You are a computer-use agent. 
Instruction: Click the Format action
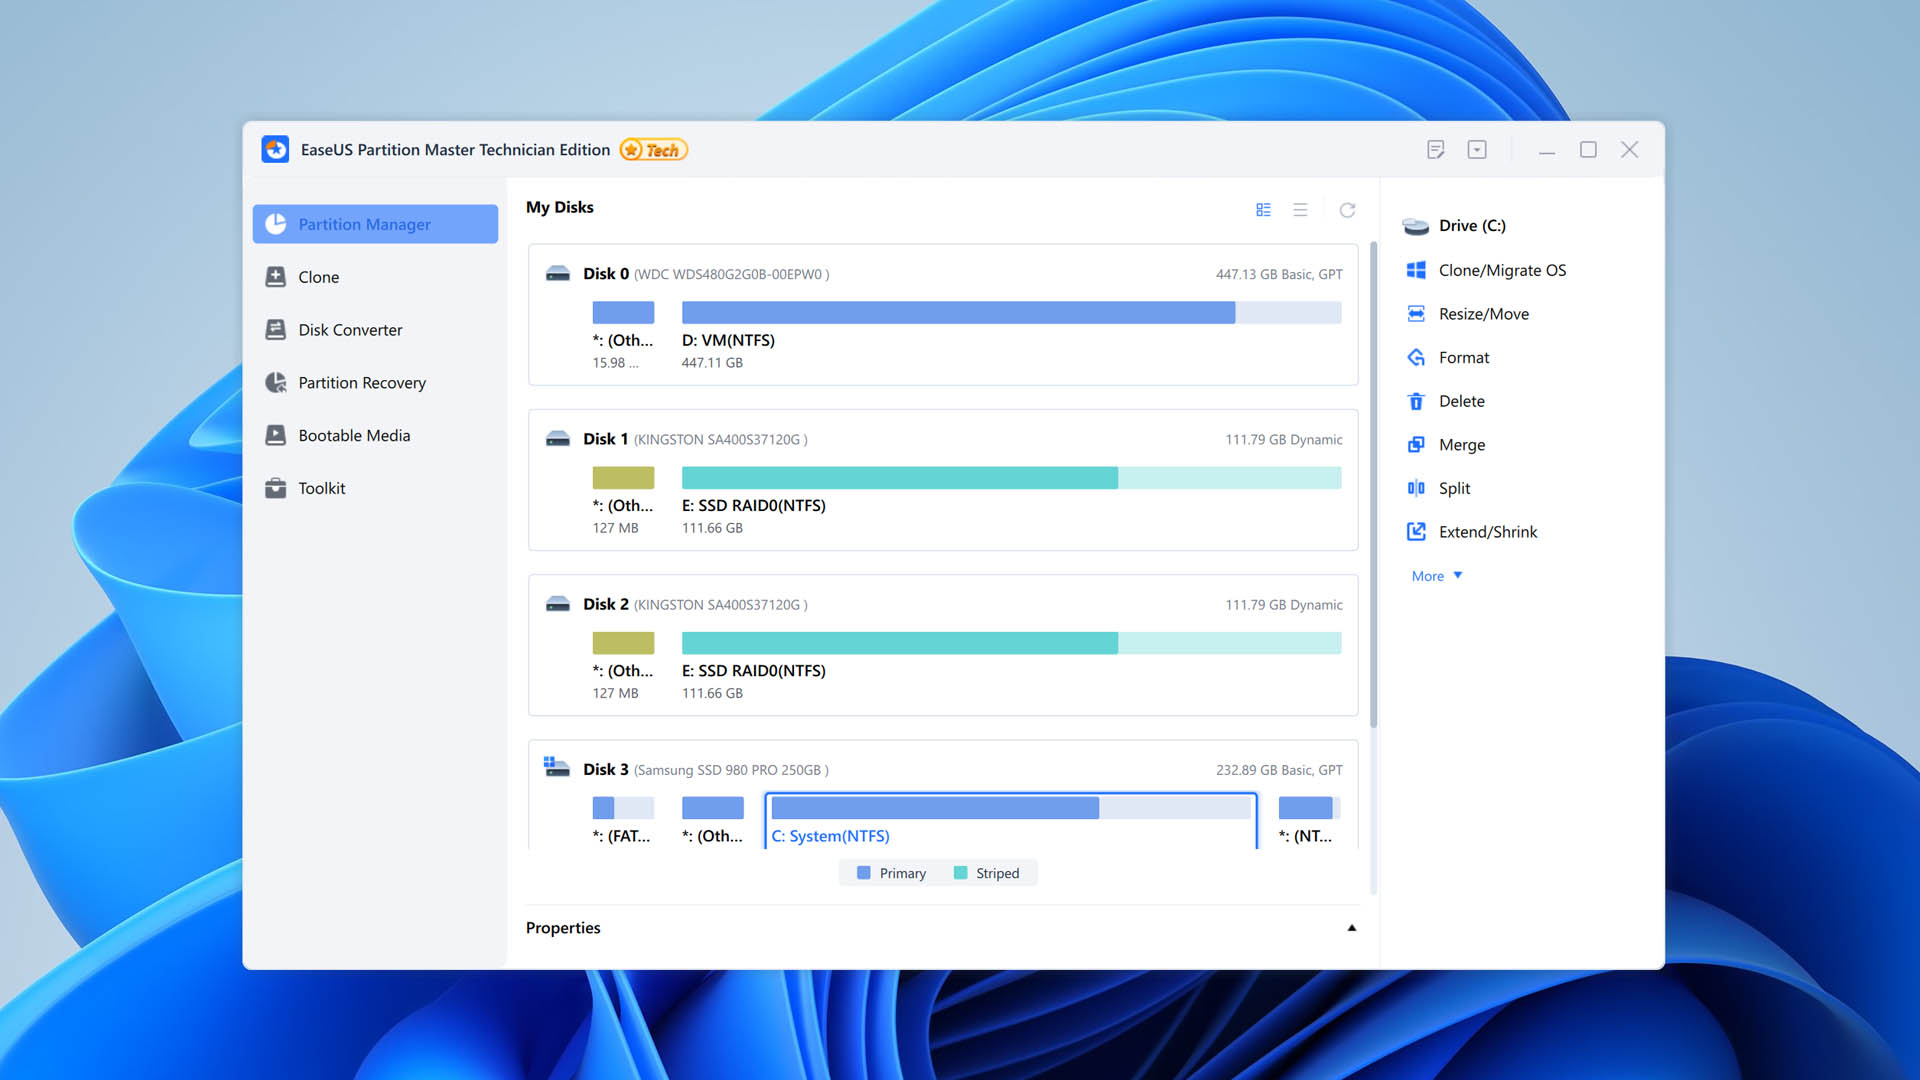pyautogui.click(x=1464, y=357)
